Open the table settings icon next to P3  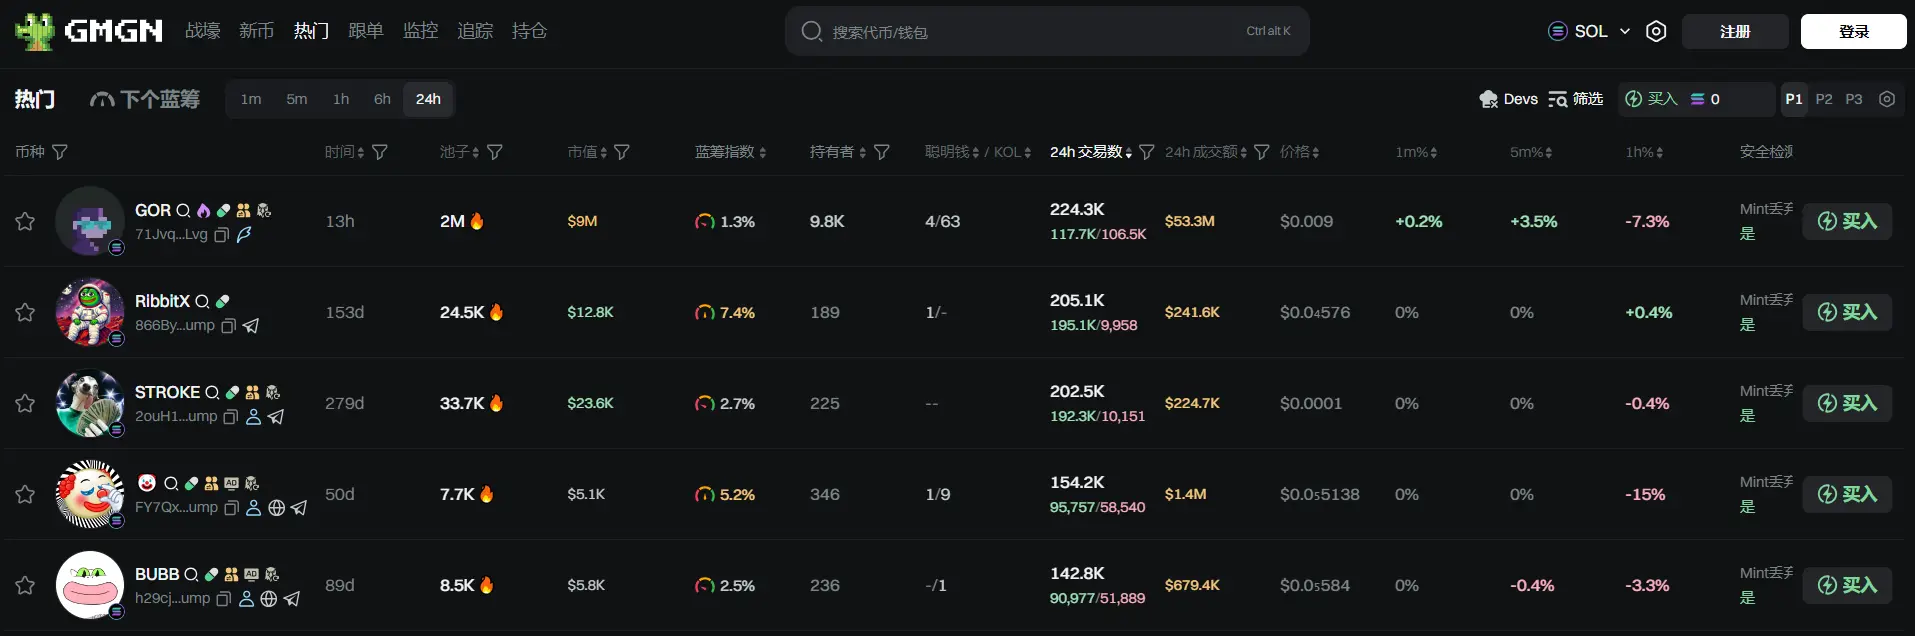tap(1887, 99)
